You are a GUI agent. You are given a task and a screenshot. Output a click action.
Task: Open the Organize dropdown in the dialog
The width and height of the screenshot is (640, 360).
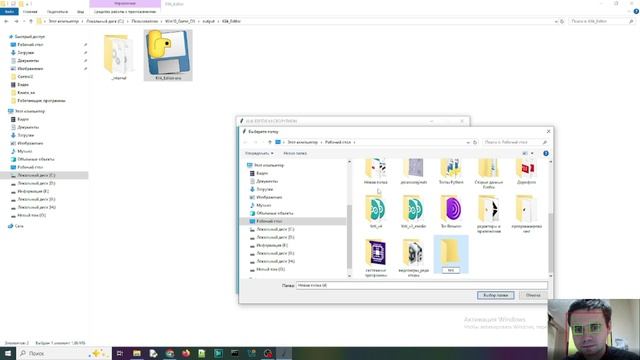[x=259, y=153]
